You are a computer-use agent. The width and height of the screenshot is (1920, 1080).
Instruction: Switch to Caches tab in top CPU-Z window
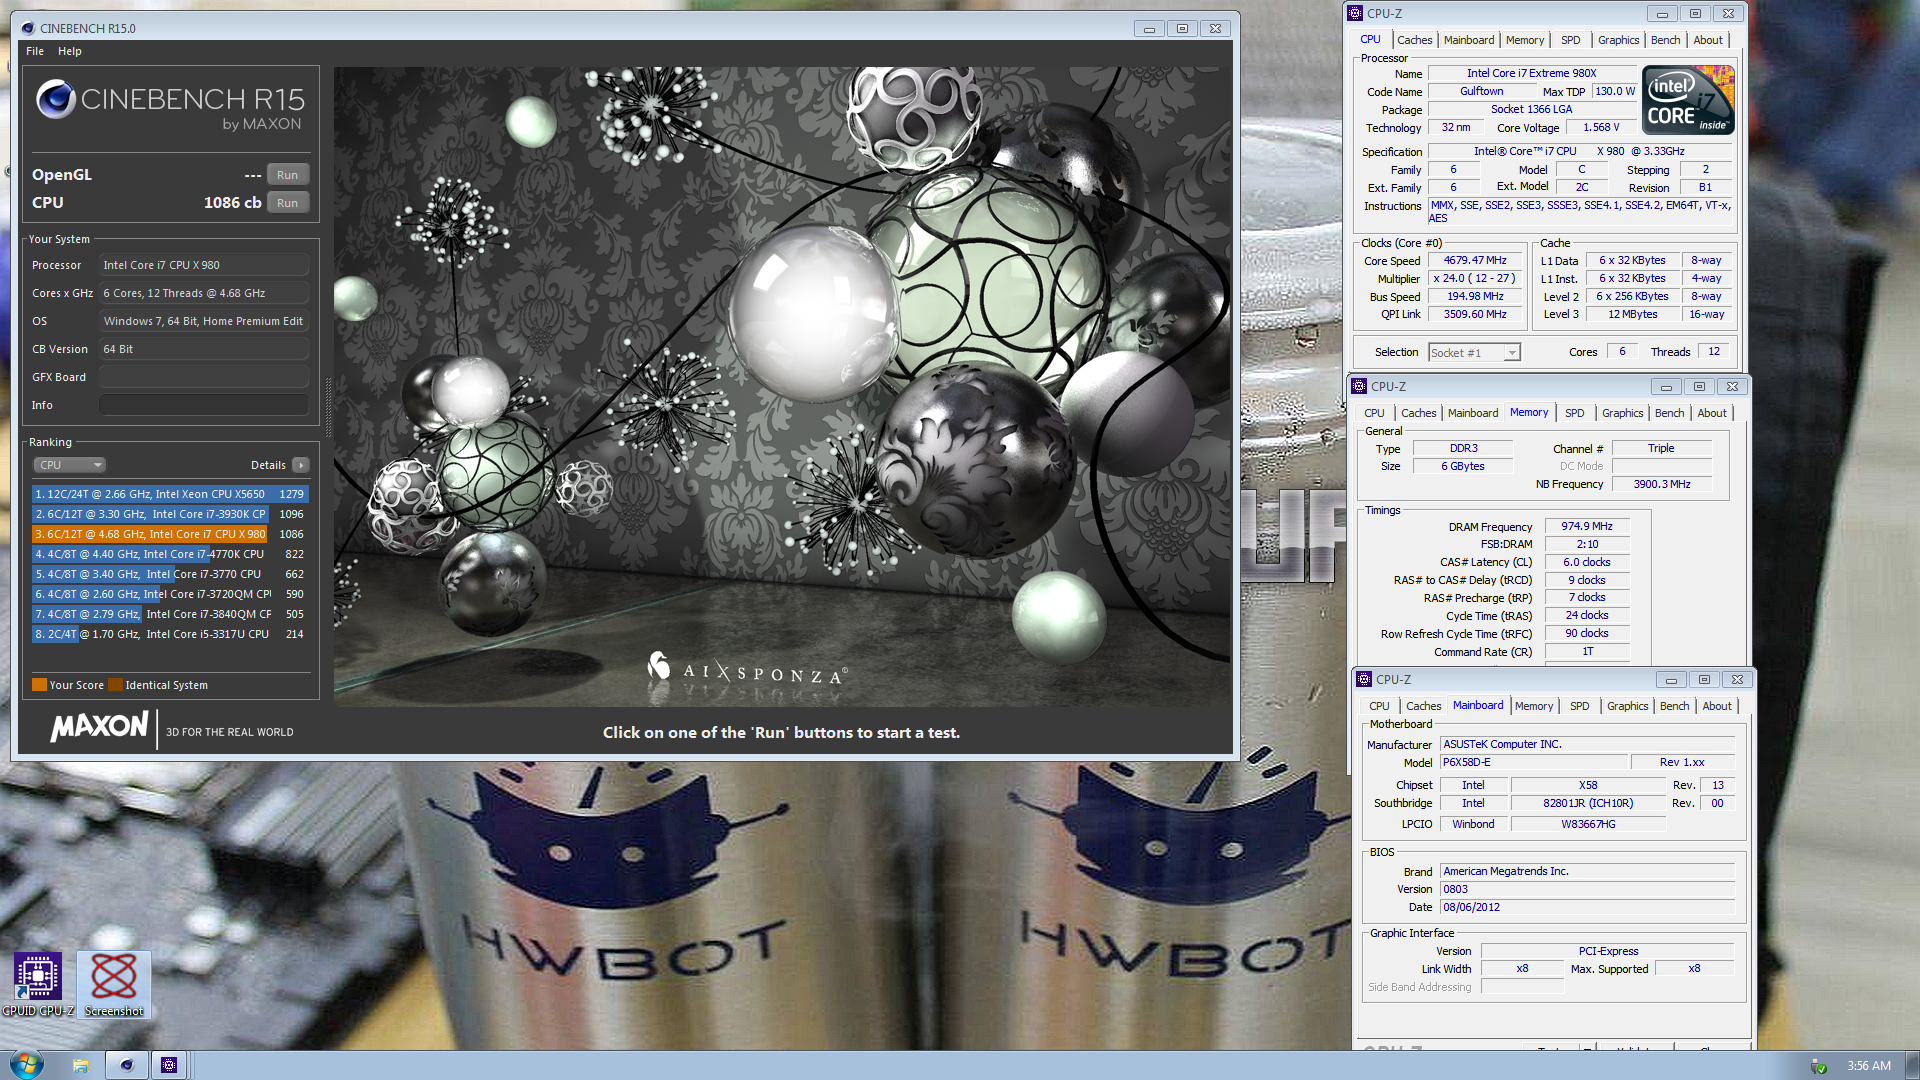point(1415,40)
